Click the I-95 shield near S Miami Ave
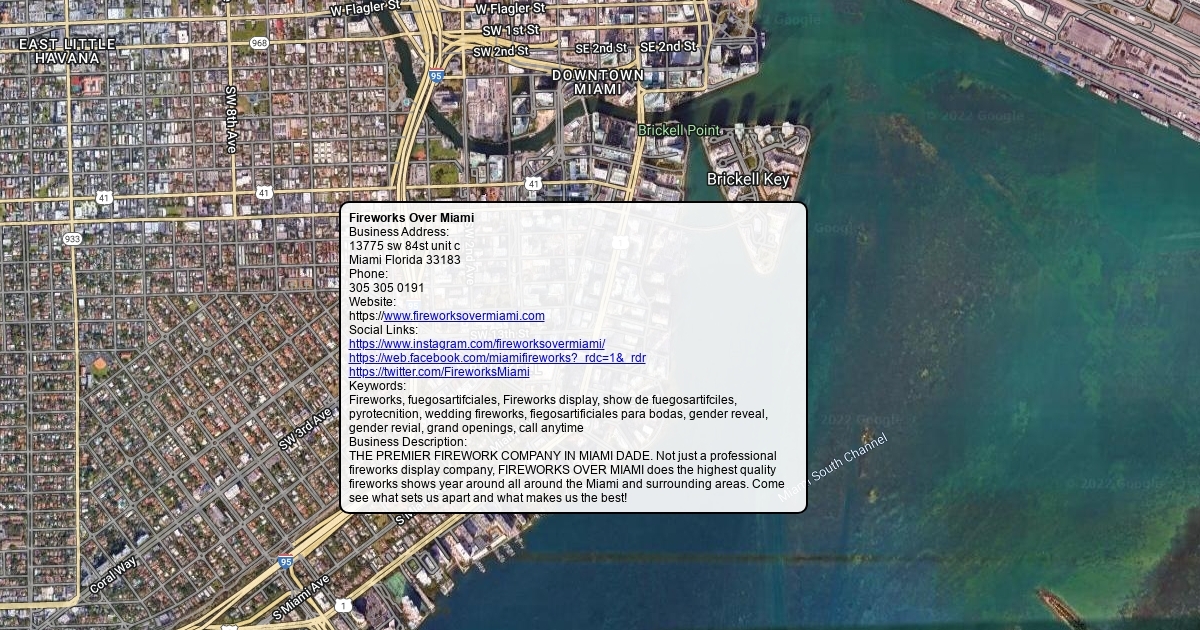 (x=286, y=563)
